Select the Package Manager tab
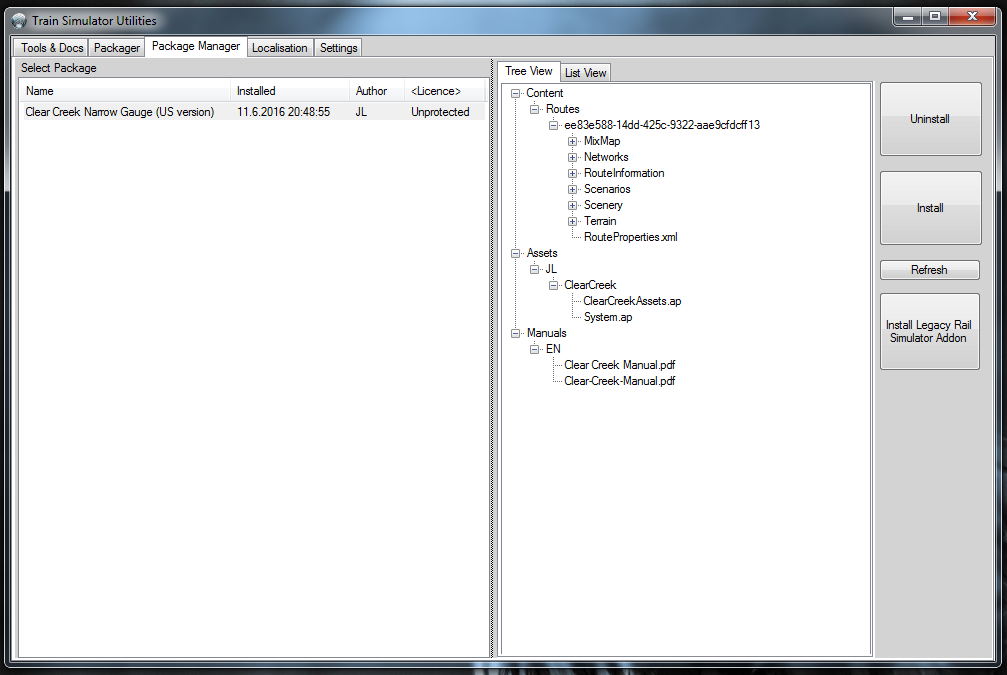Viewport: 1007px width, 675px height. point(196,46)
